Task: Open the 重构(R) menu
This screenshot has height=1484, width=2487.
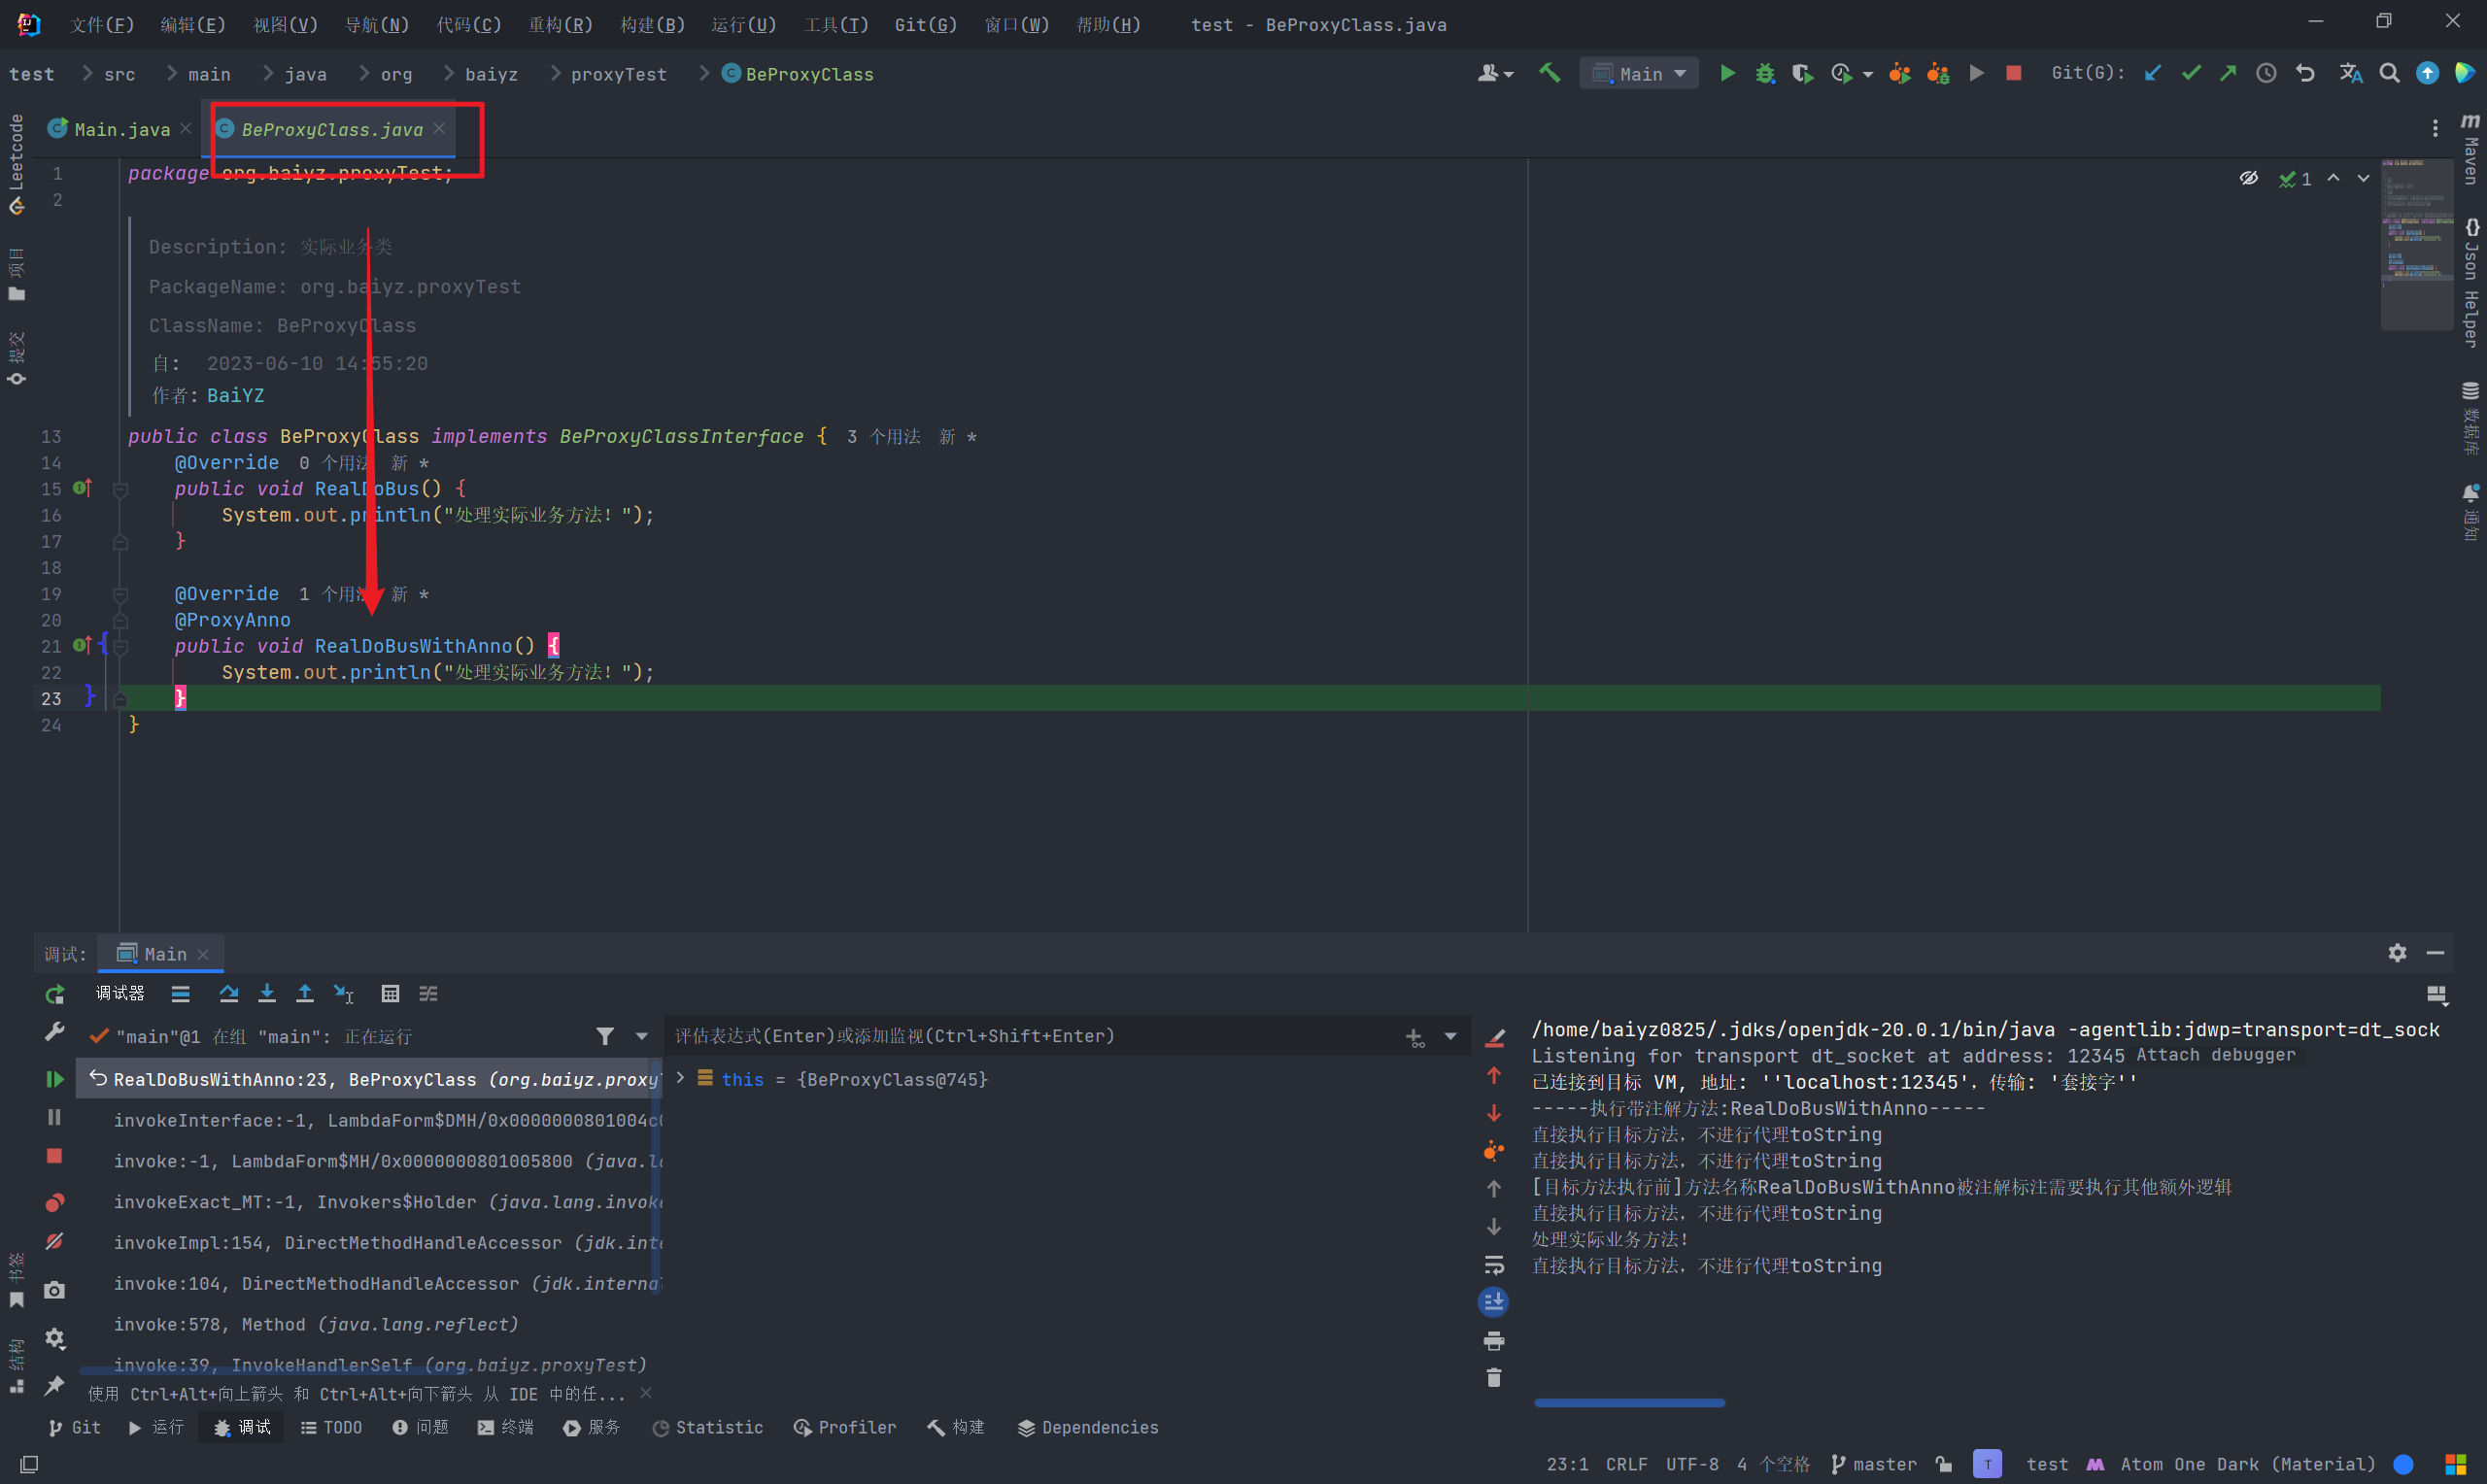Action: click(x=560, y=24)
